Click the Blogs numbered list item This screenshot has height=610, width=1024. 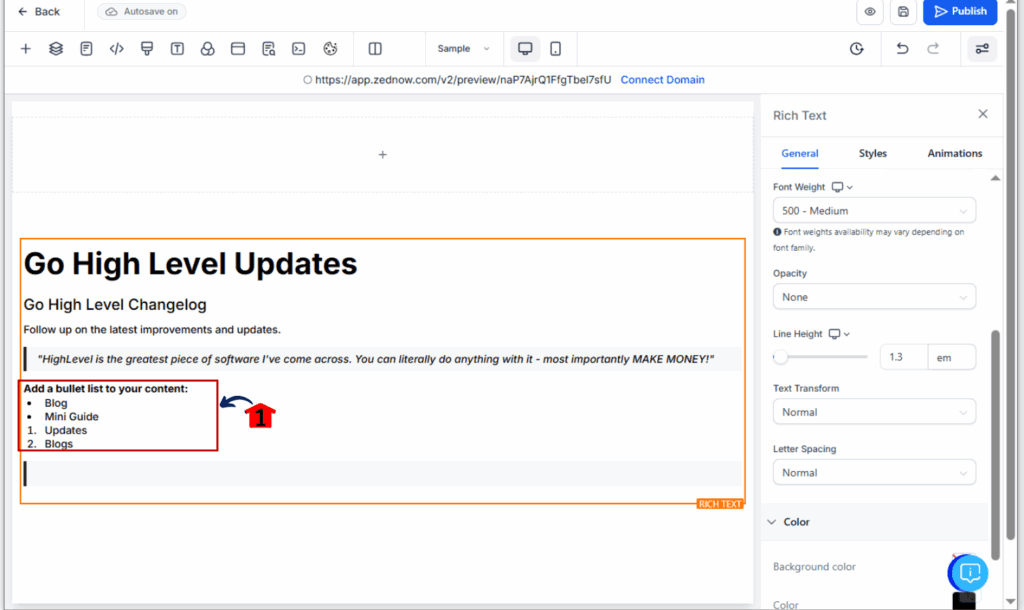tap(59, 444)
